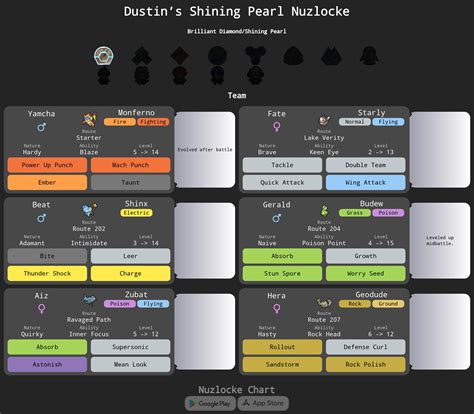Click the empty note box beside Starly

(x=440, y=150)
